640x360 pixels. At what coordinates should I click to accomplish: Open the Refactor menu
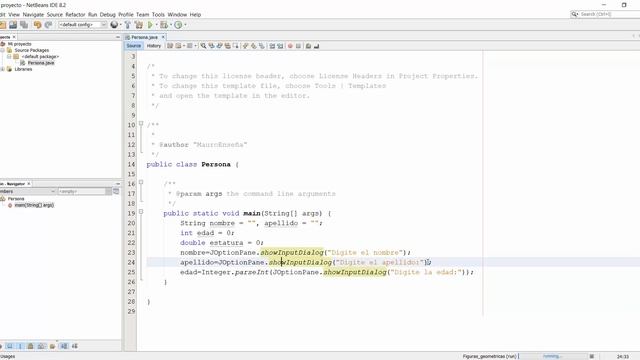[x=75, y=14]
